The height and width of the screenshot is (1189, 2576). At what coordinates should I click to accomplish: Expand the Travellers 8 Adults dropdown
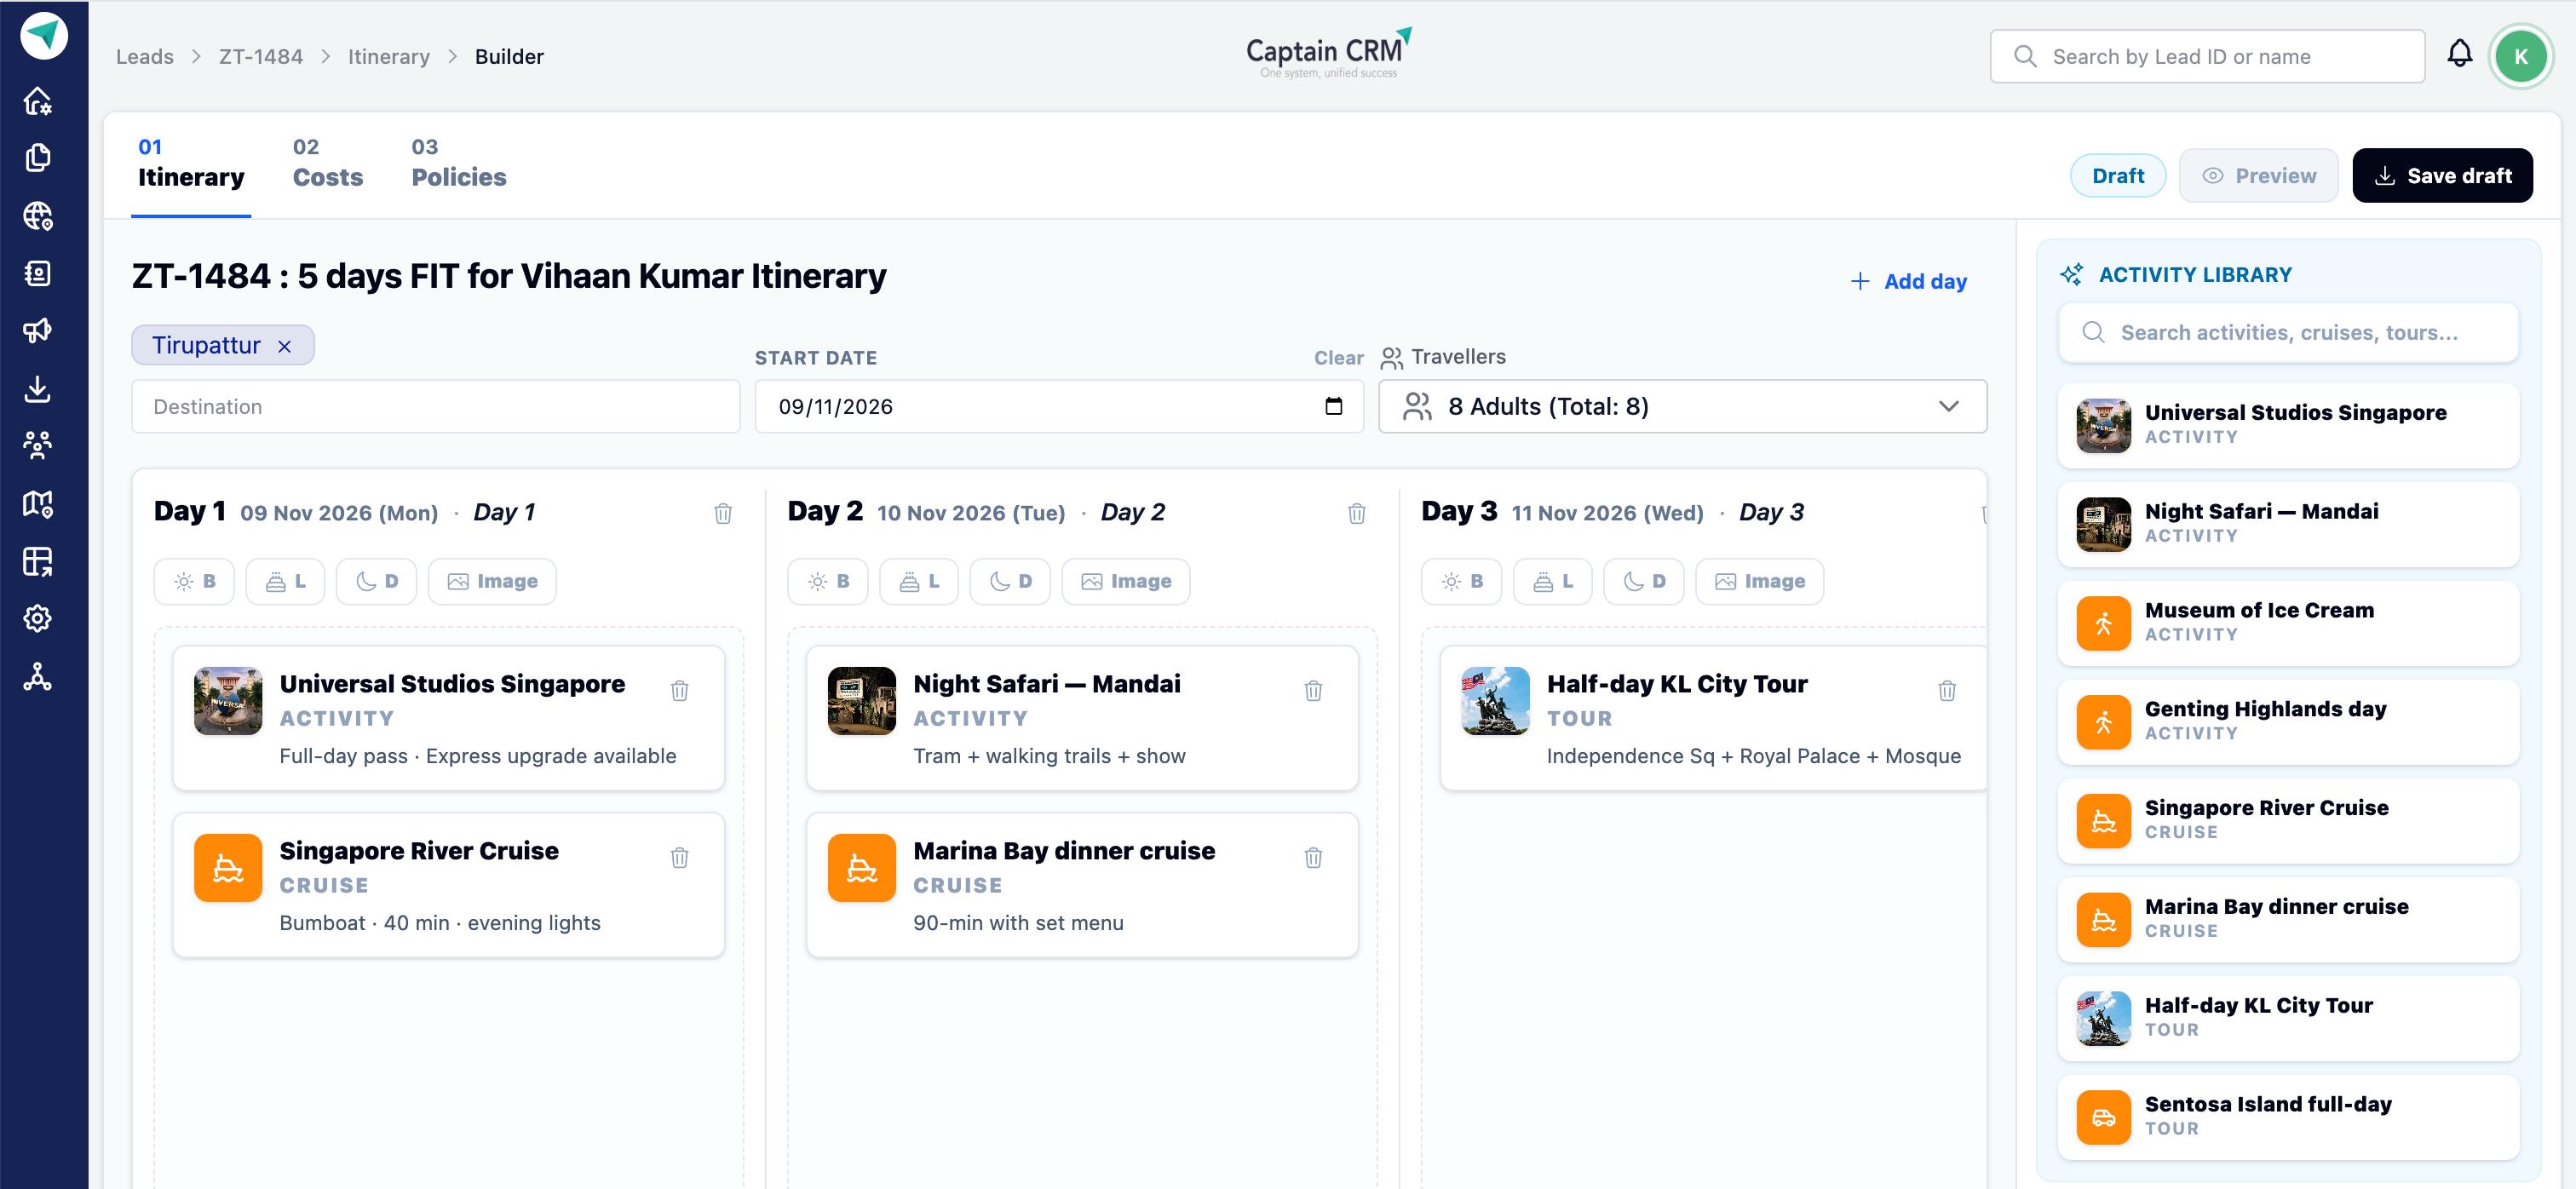pos(1682,406)
